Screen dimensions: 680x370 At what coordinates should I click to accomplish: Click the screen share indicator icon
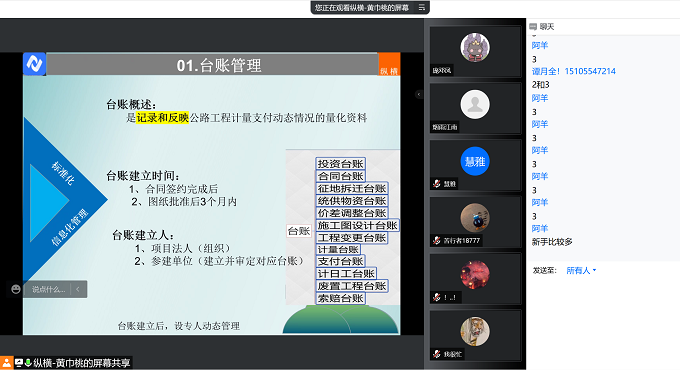pos(19,363)
